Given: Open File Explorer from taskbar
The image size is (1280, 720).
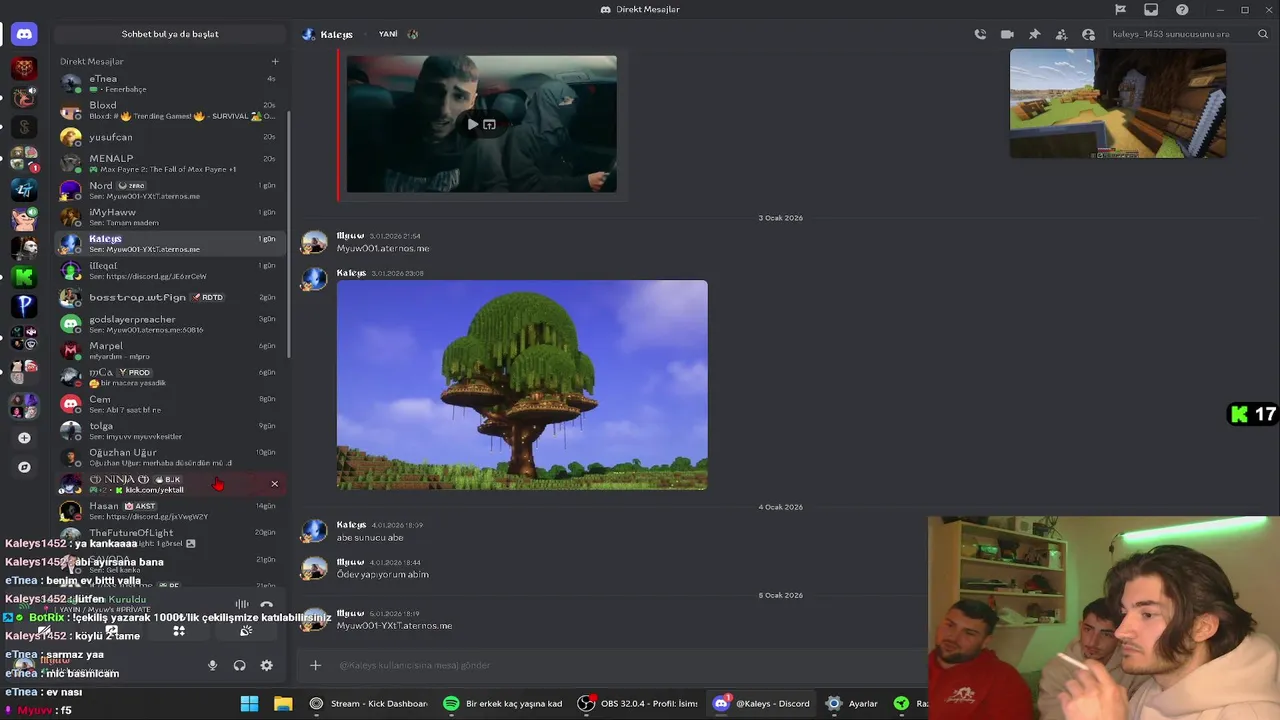Looking at the screenshot, I should coord(283,704).
